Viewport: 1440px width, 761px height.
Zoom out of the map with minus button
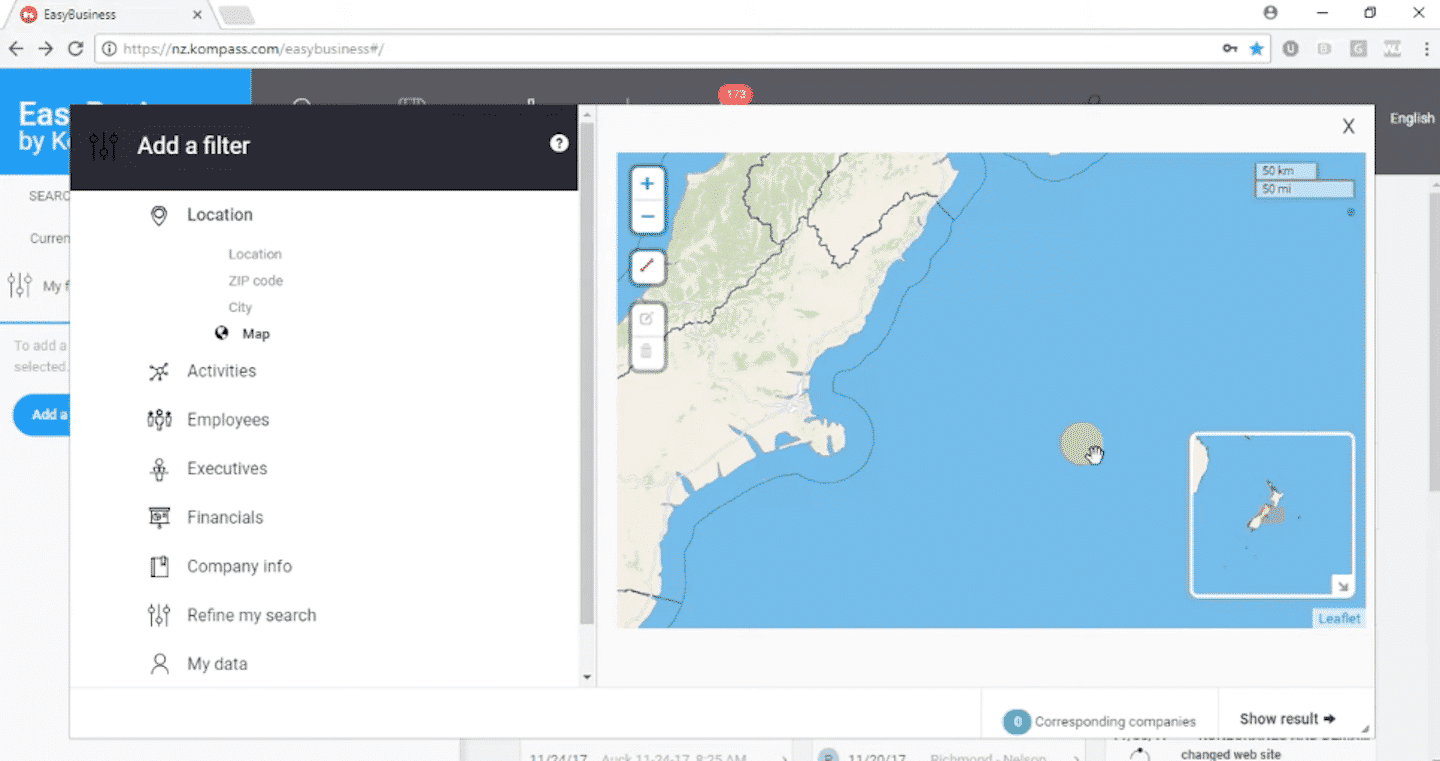pyautogui.click(x=647, y=216)
